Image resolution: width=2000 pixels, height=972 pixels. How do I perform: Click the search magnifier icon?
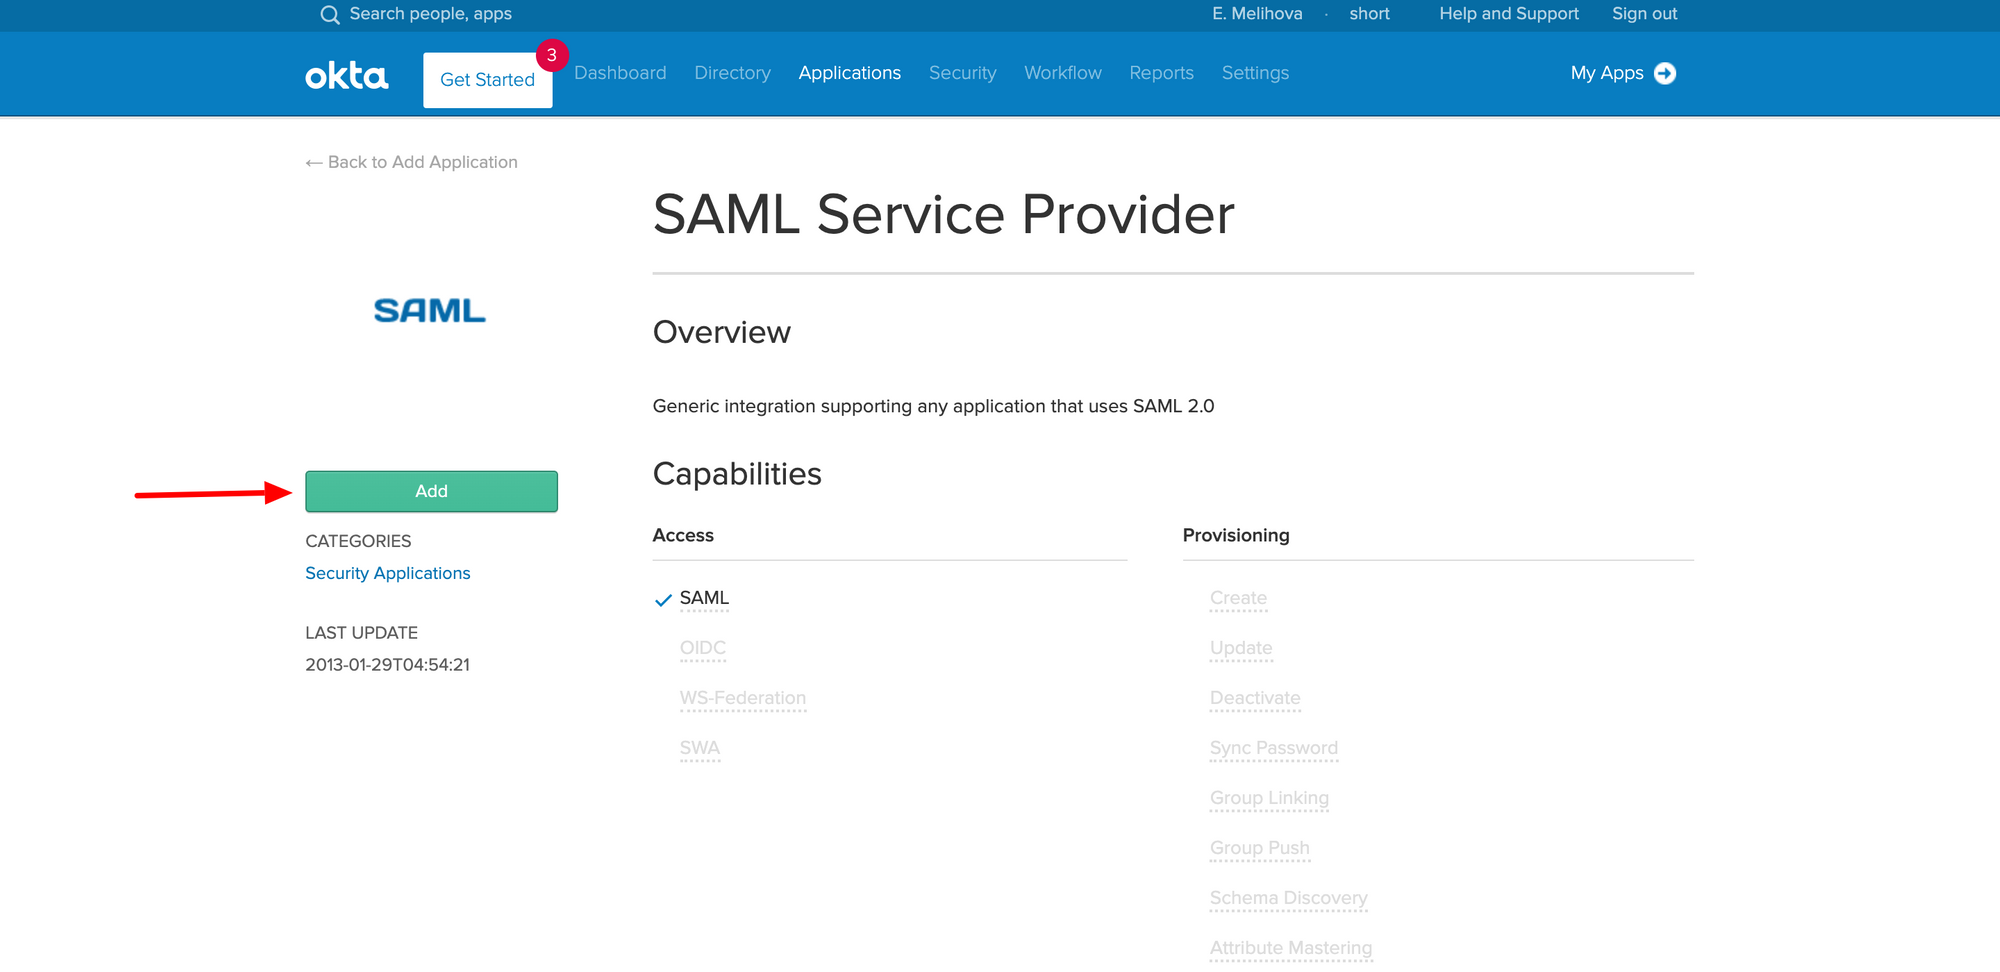coord(330,15)
